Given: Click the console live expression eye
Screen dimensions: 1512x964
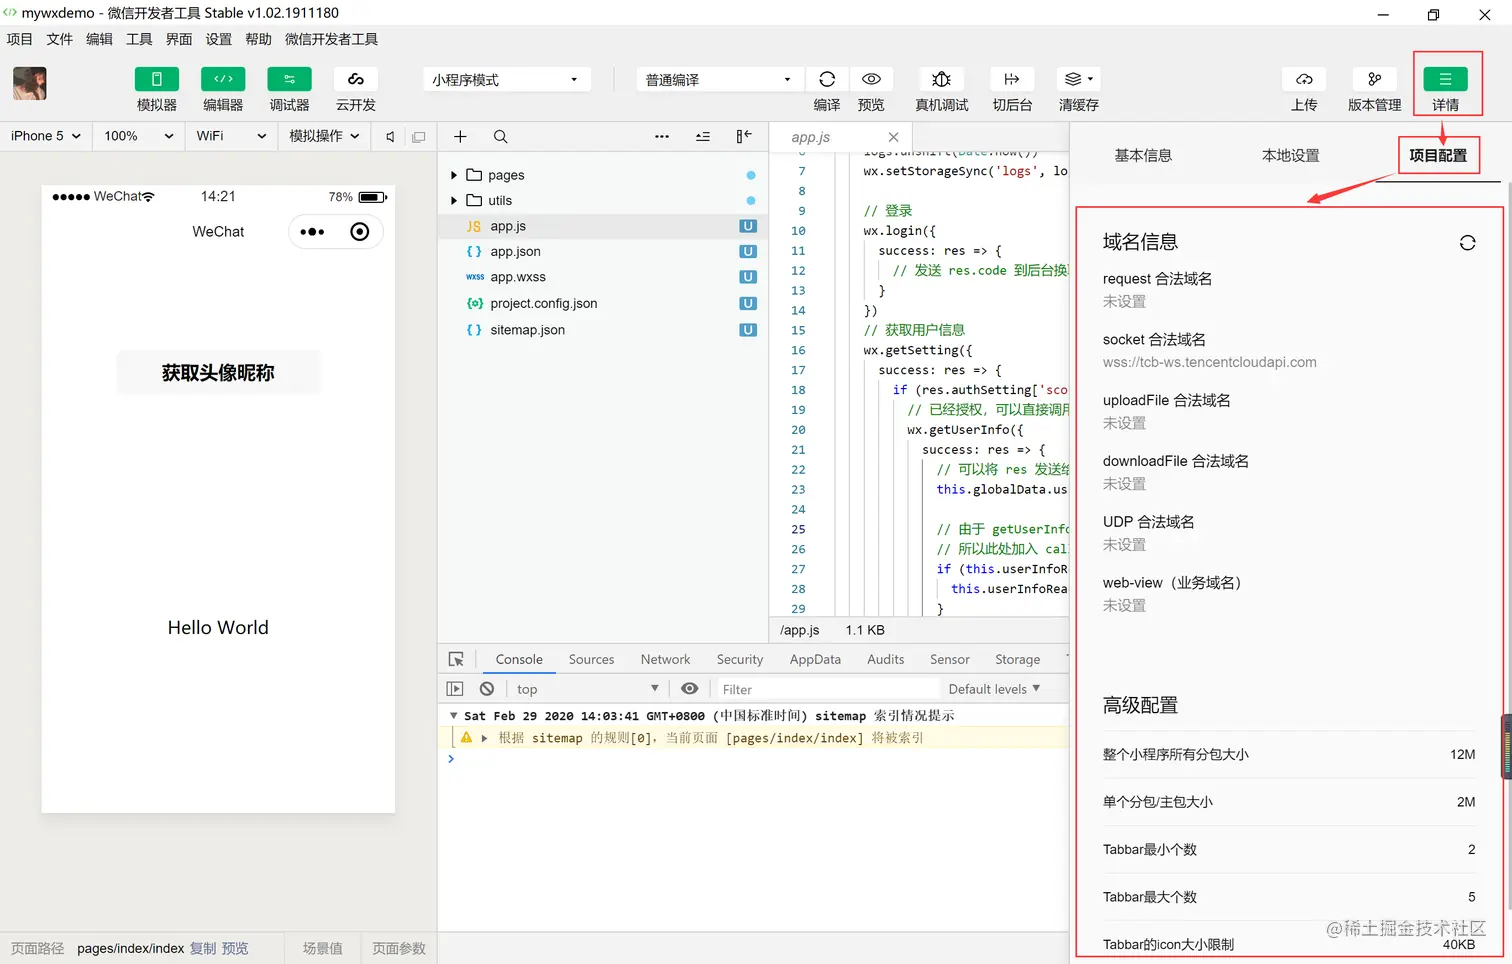Looking at the screenshot, I should click(689, 689).
